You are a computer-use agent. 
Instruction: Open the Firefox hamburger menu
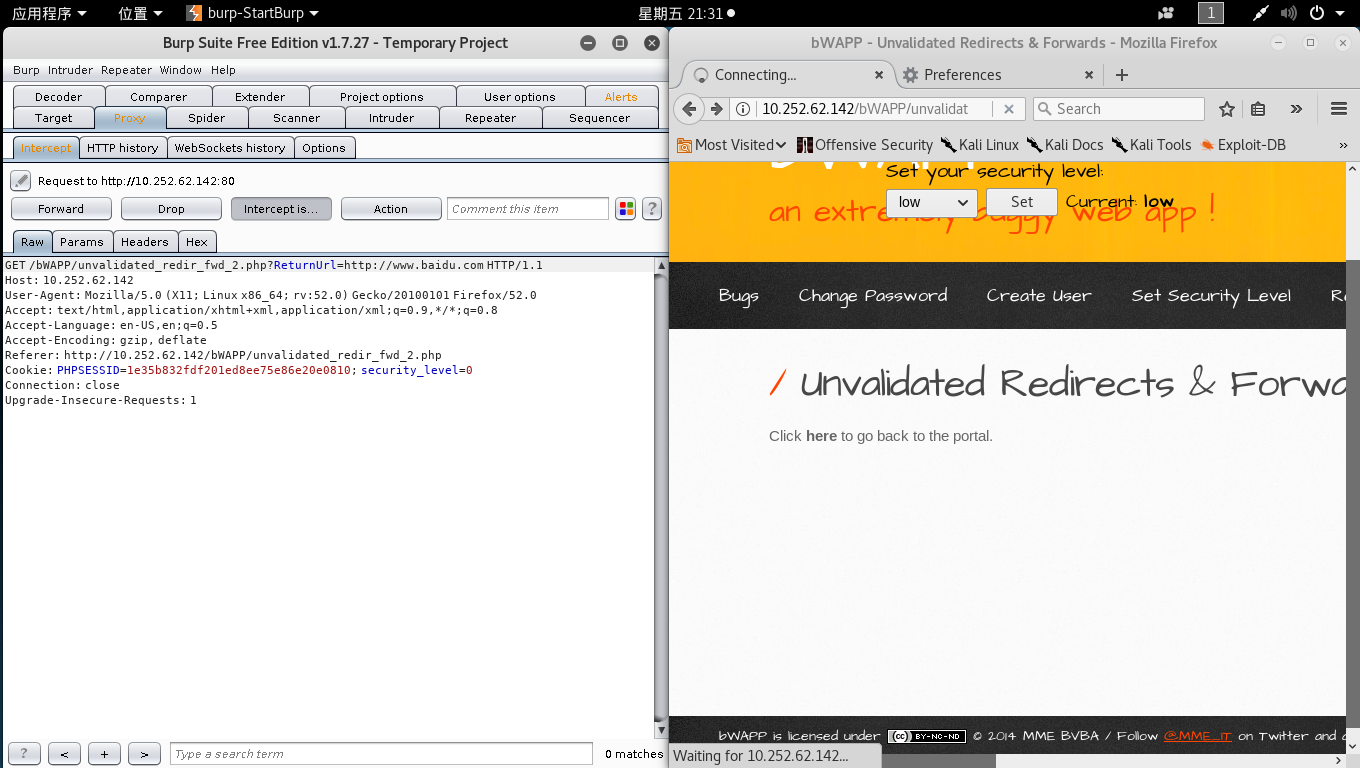pyautogui.click(x=1339, y=109)
